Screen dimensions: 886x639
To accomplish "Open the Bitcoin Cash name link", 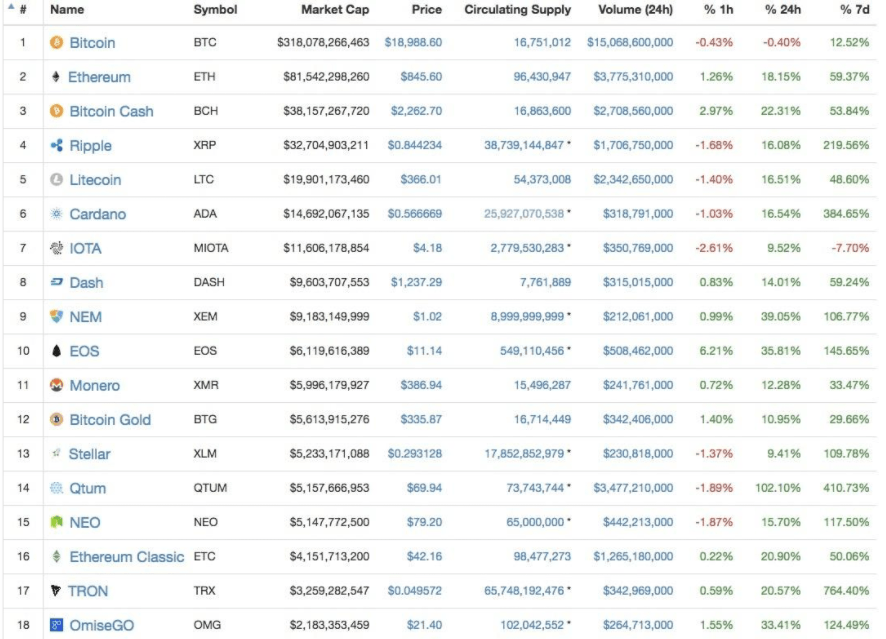I will point(111,111).
